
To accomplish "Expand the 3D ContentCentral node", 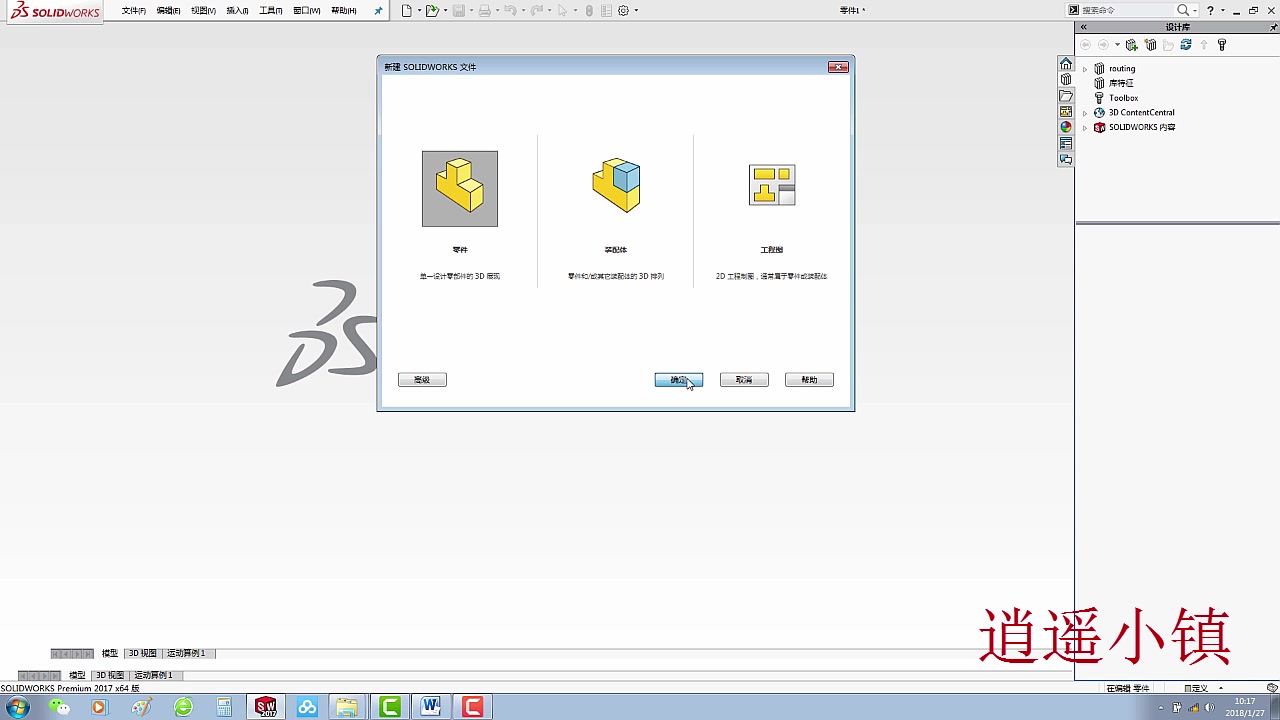I will point(1085,113).
